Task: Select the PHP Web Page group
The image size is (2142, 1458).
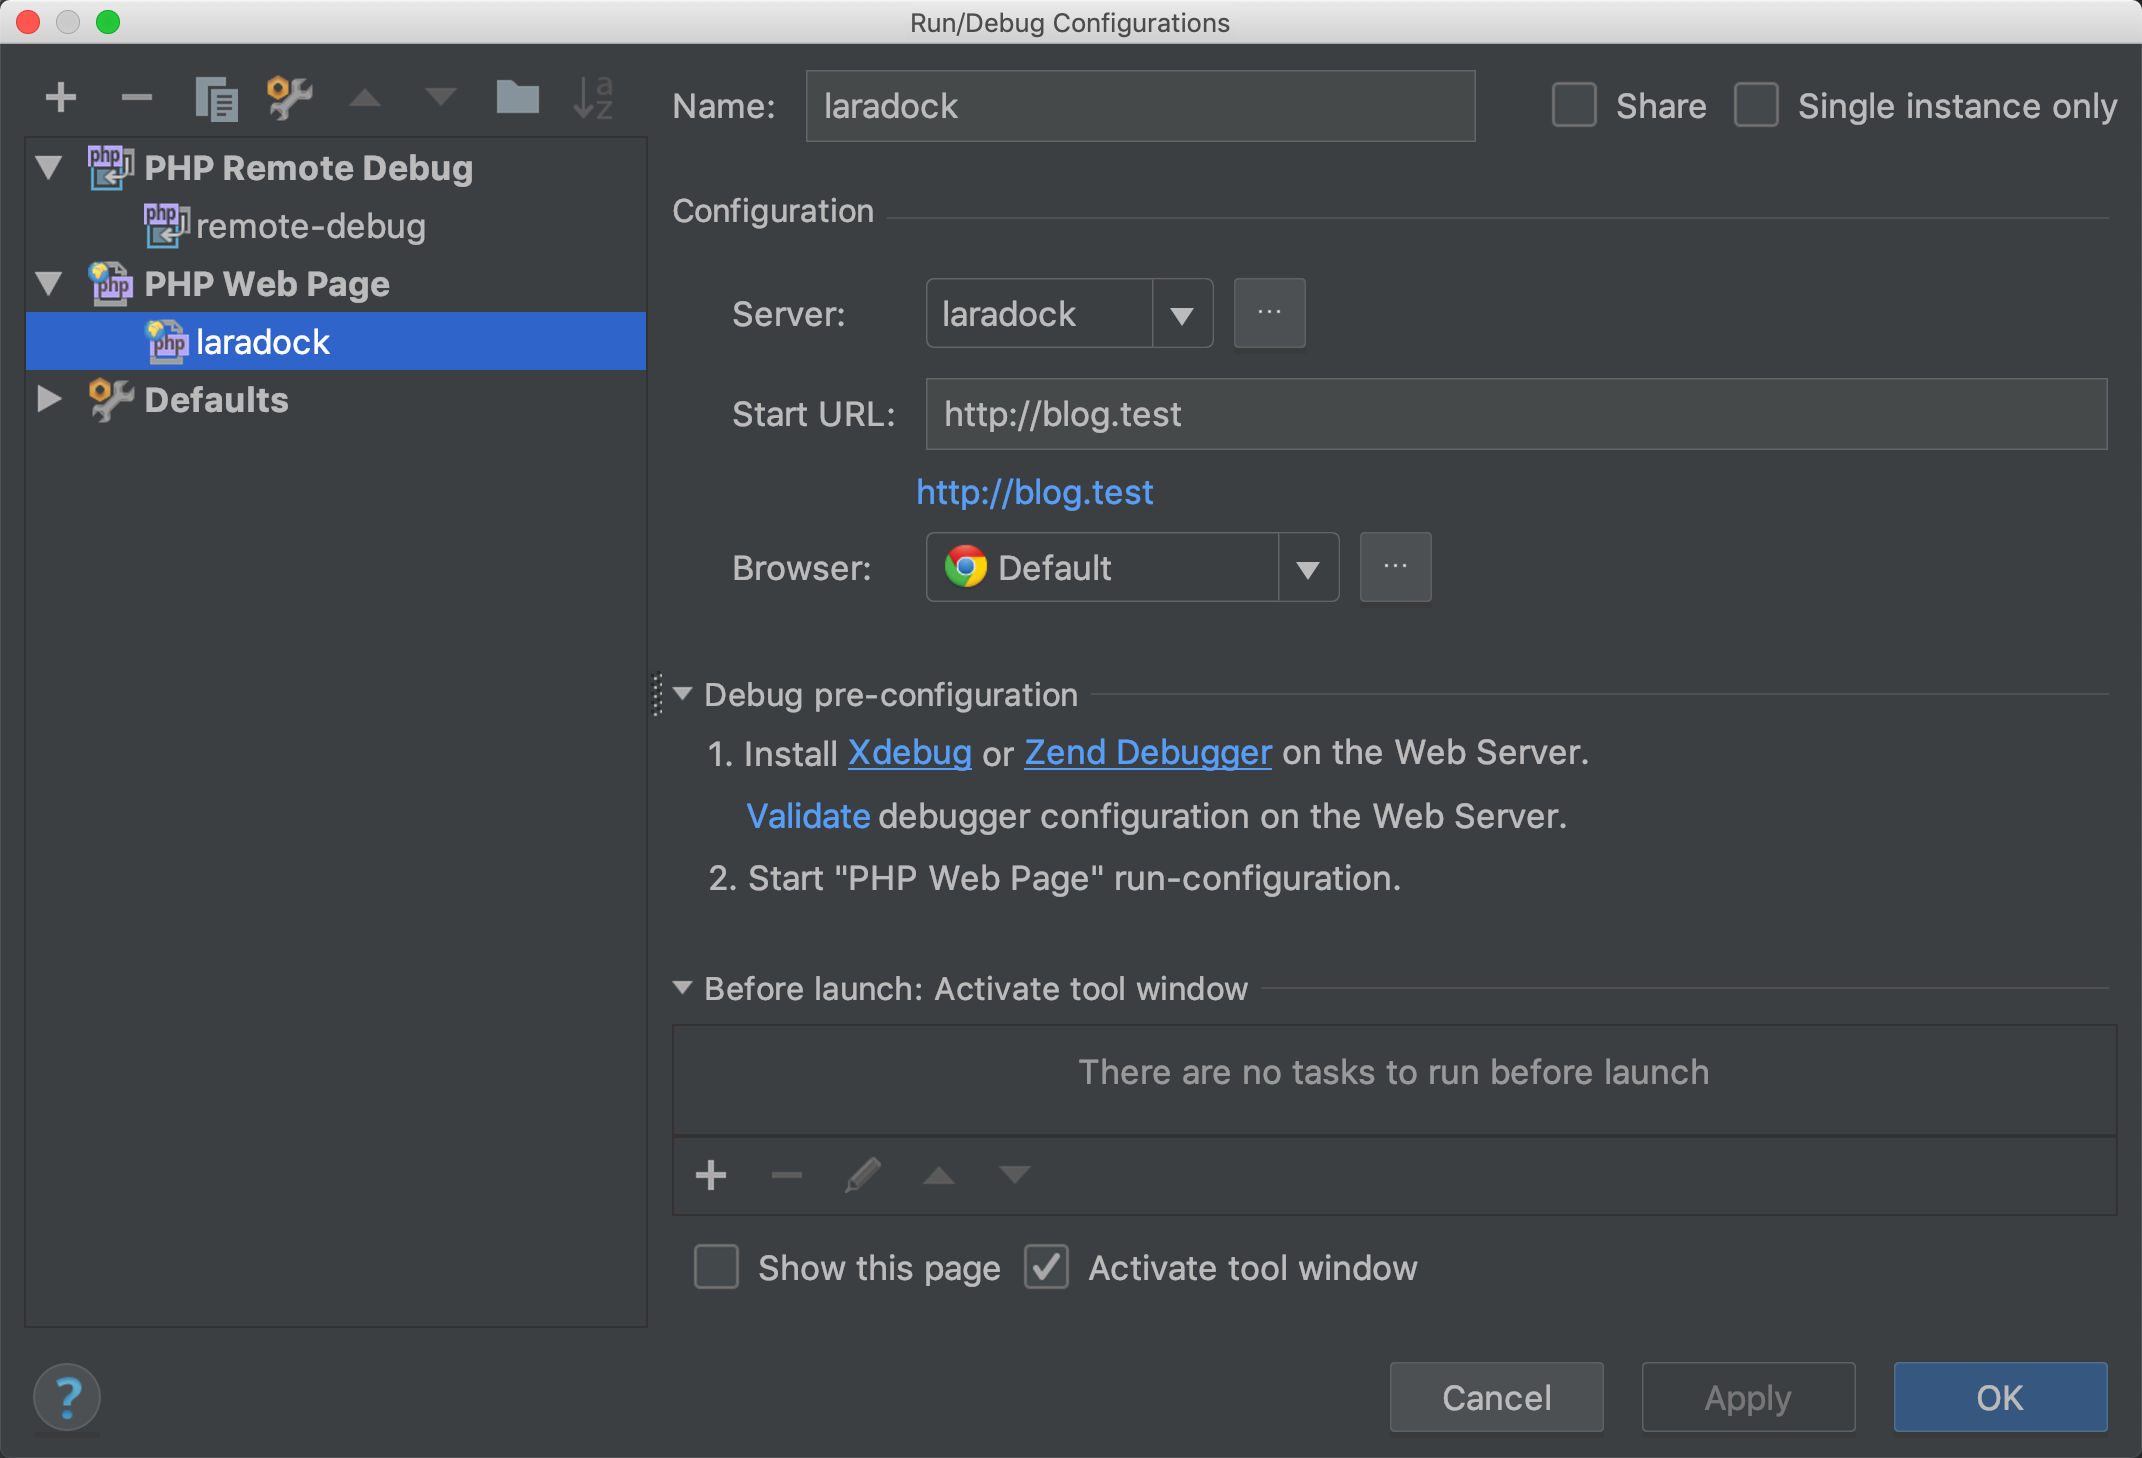Action: (266, 285)
